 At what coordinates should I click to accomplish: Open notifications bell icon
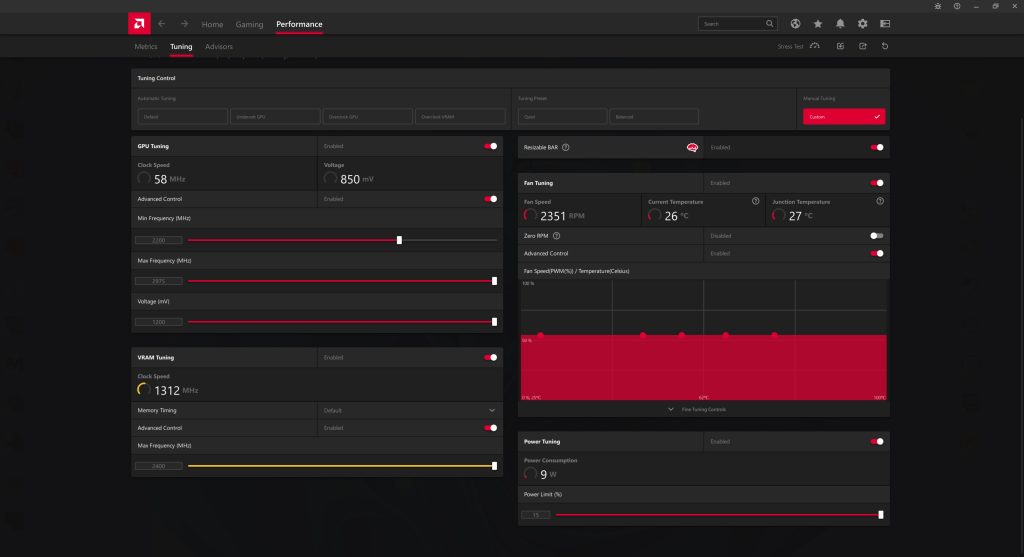[x=840, y=23]
